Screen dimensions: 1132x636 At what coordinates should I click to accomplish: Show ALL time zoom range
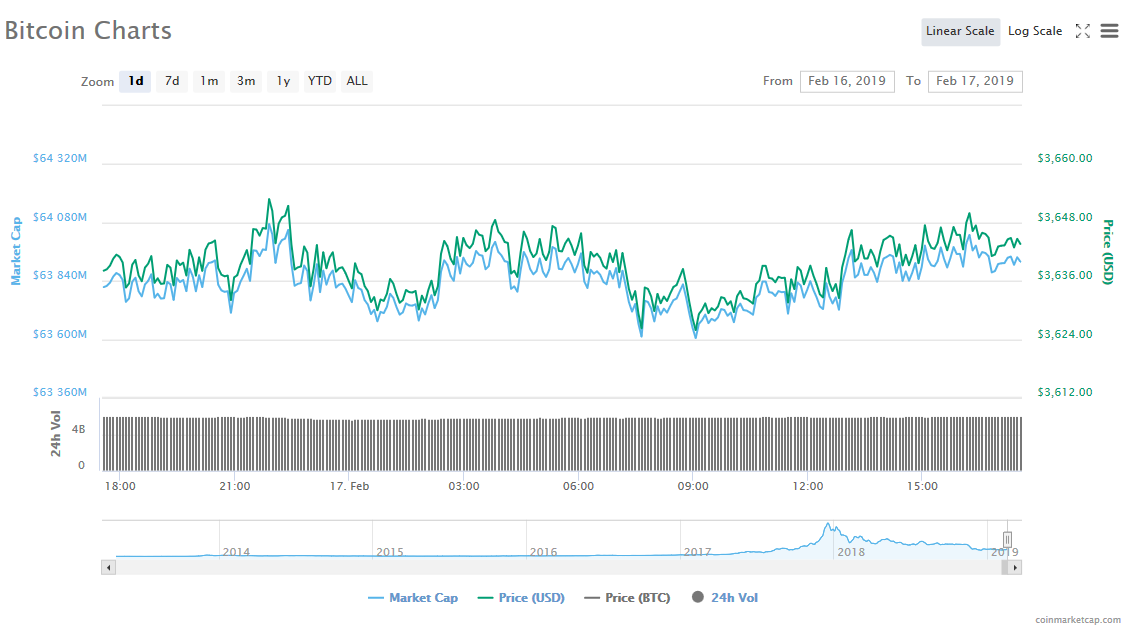pos(357,81)
